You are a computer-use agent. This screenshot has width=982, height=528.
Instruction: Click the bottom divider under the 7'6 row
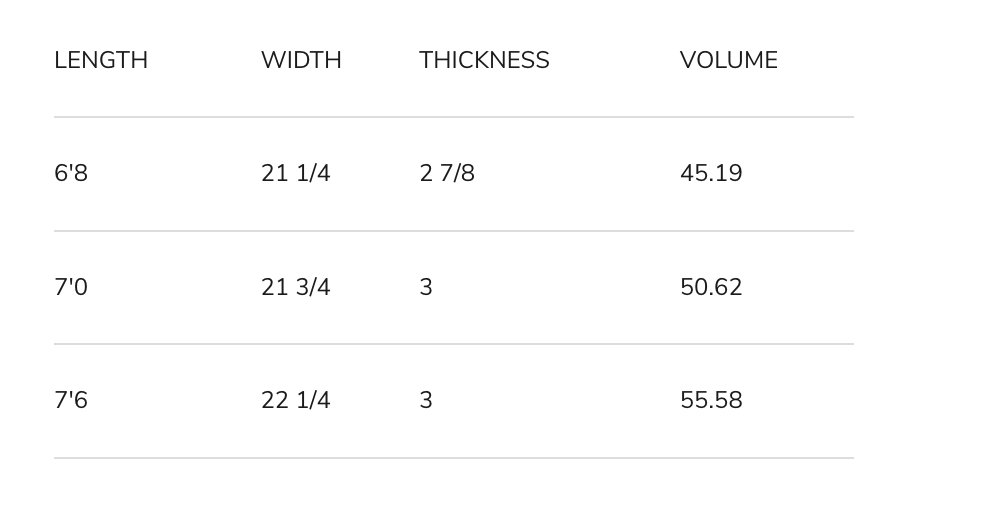click(x=454, y=458)
